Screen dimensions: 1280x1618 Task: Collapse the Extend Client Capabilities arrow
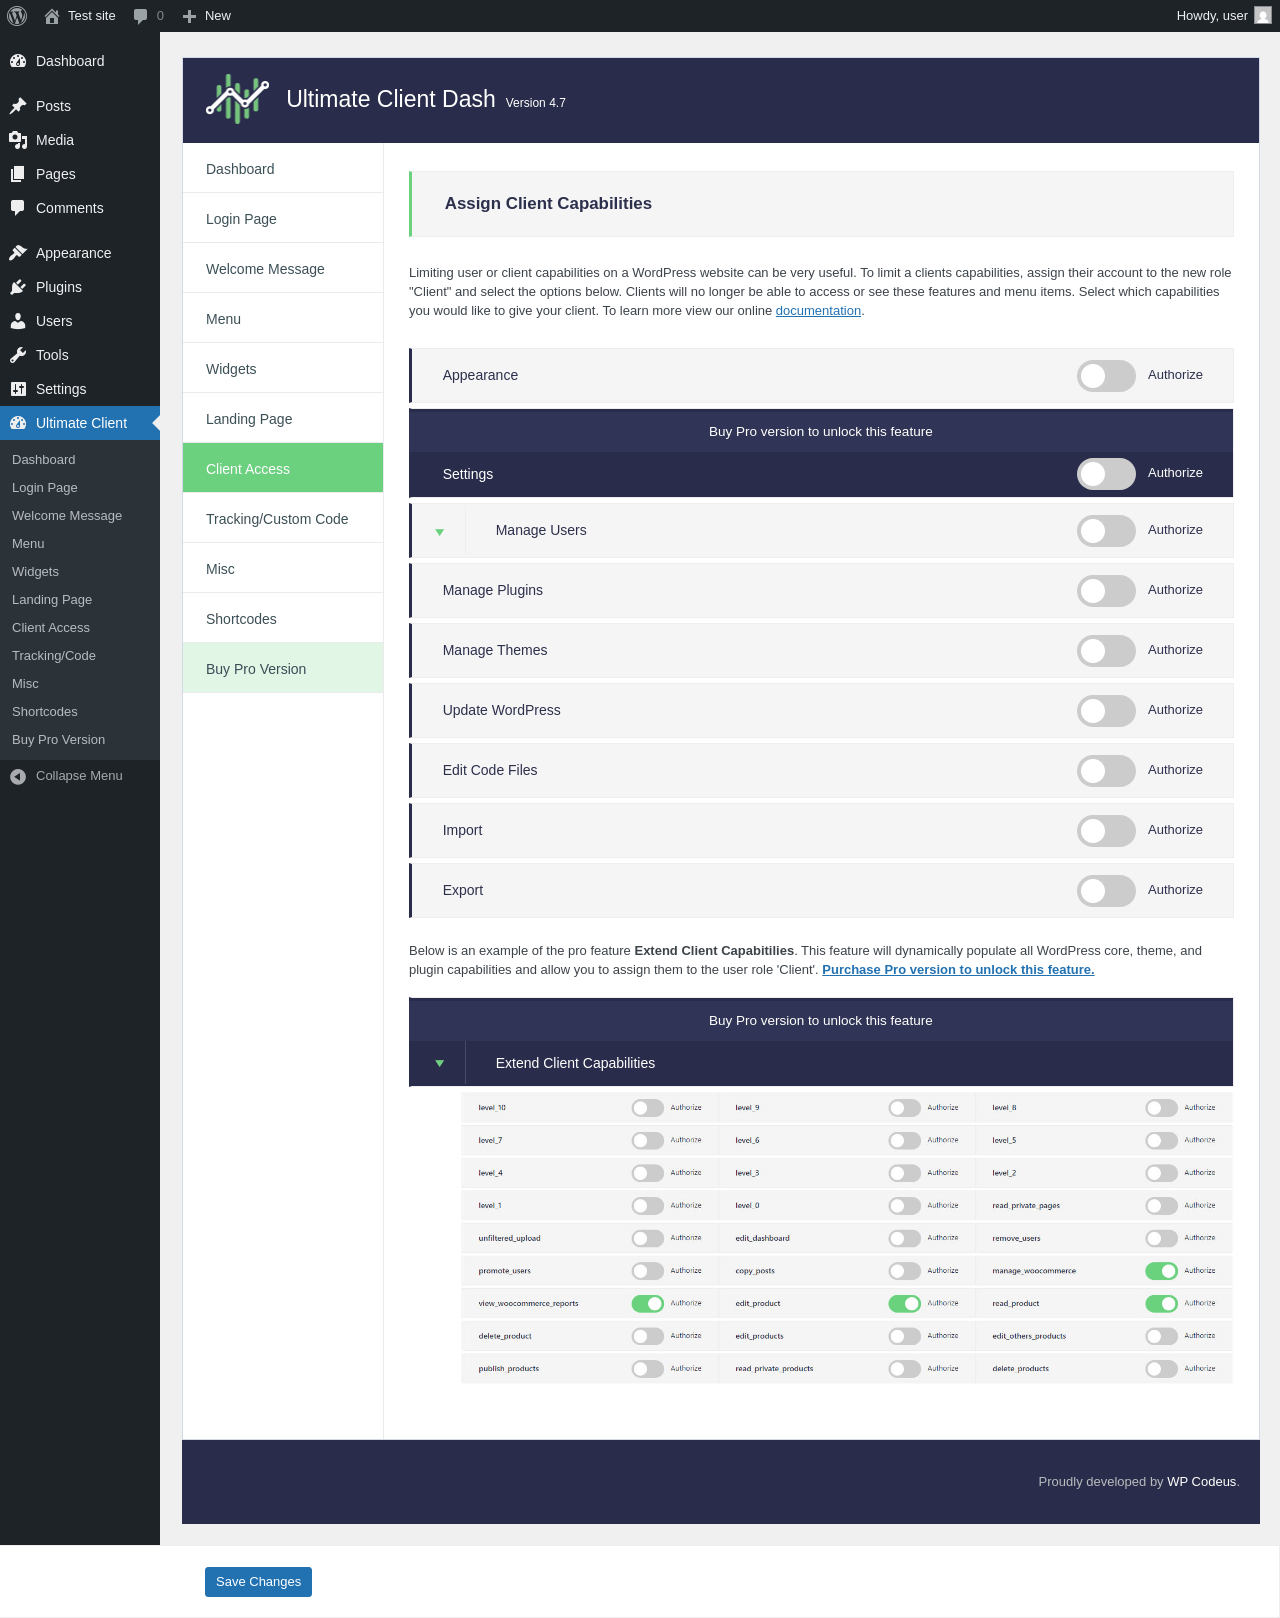[439, 1063]
